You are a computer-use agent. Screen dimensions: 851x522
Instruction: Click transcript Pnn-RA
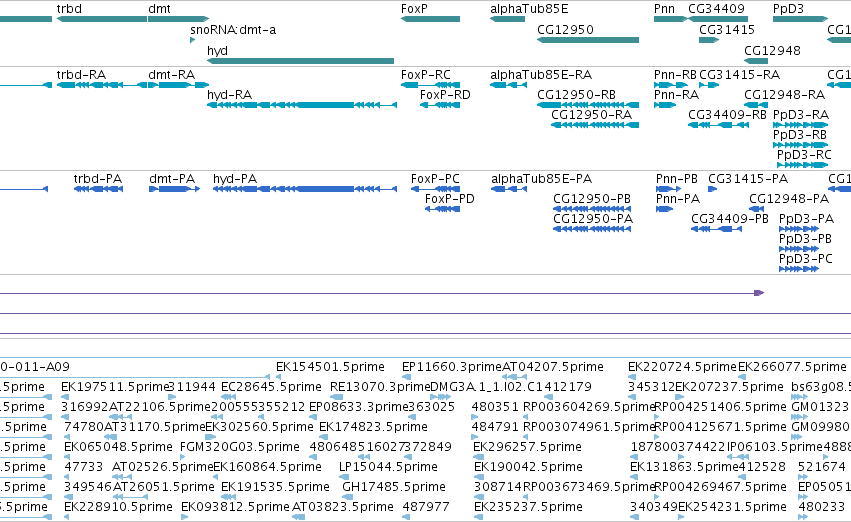point(665,105)
